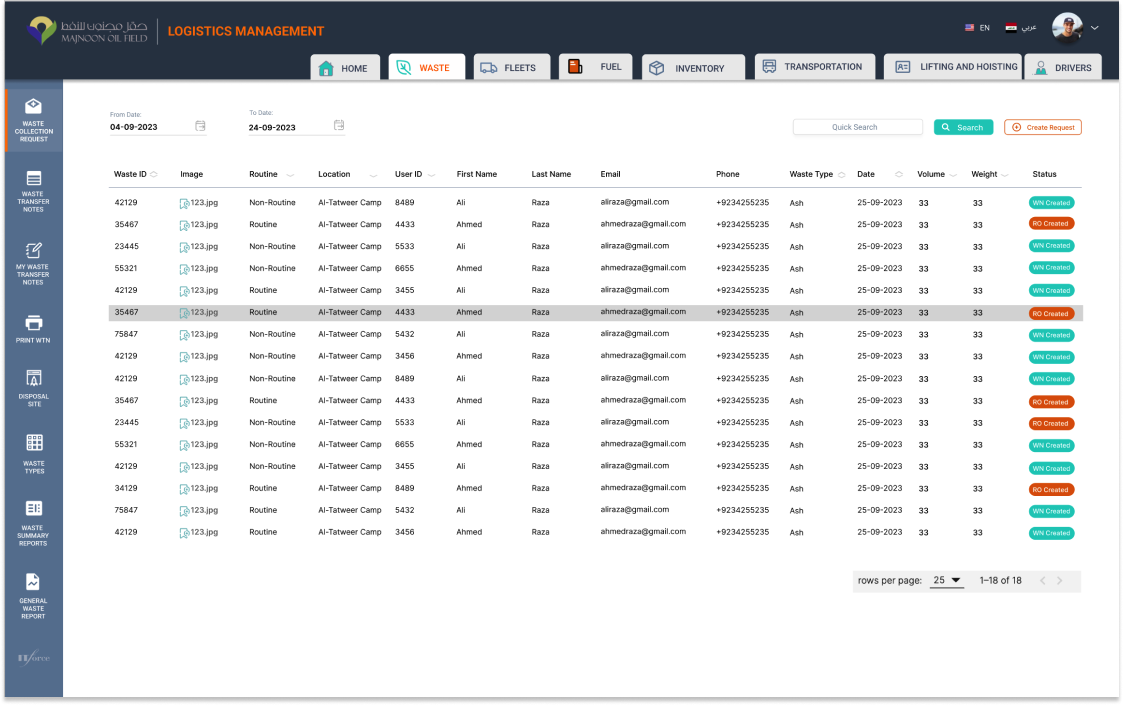Open My Waste Transfer Notes icon

pos(33,250)
